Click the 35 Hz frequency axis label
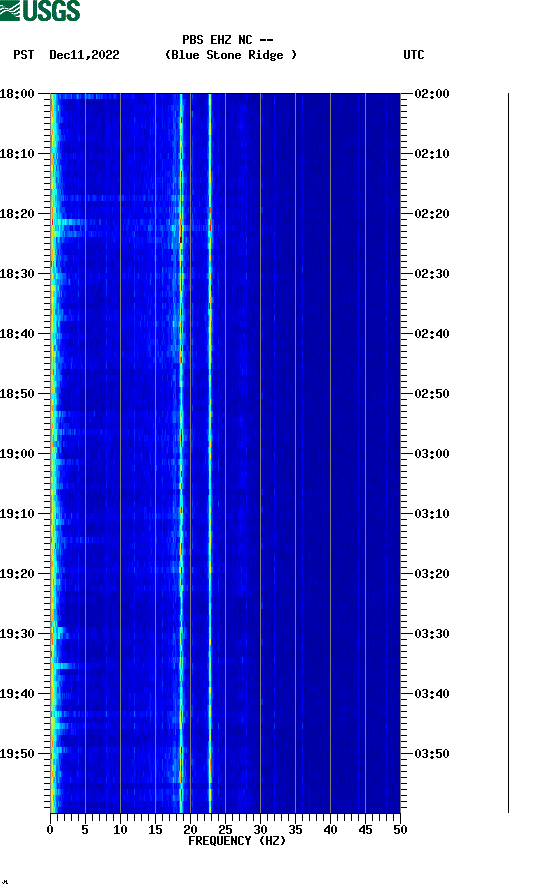Viewport: 552px width, 893px height. [x=295, y=830]
